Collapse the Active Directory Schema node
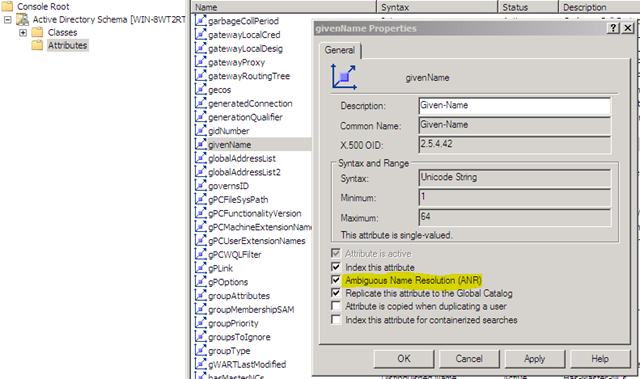This screenshot has height=379, width=640. pos(7,20)
